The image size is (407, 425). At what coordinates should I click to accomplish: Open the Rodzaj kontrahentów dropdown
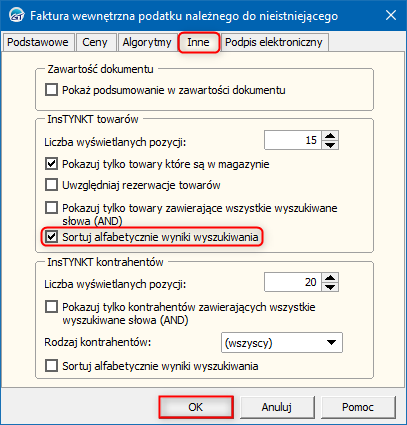(x=282, y=343)
